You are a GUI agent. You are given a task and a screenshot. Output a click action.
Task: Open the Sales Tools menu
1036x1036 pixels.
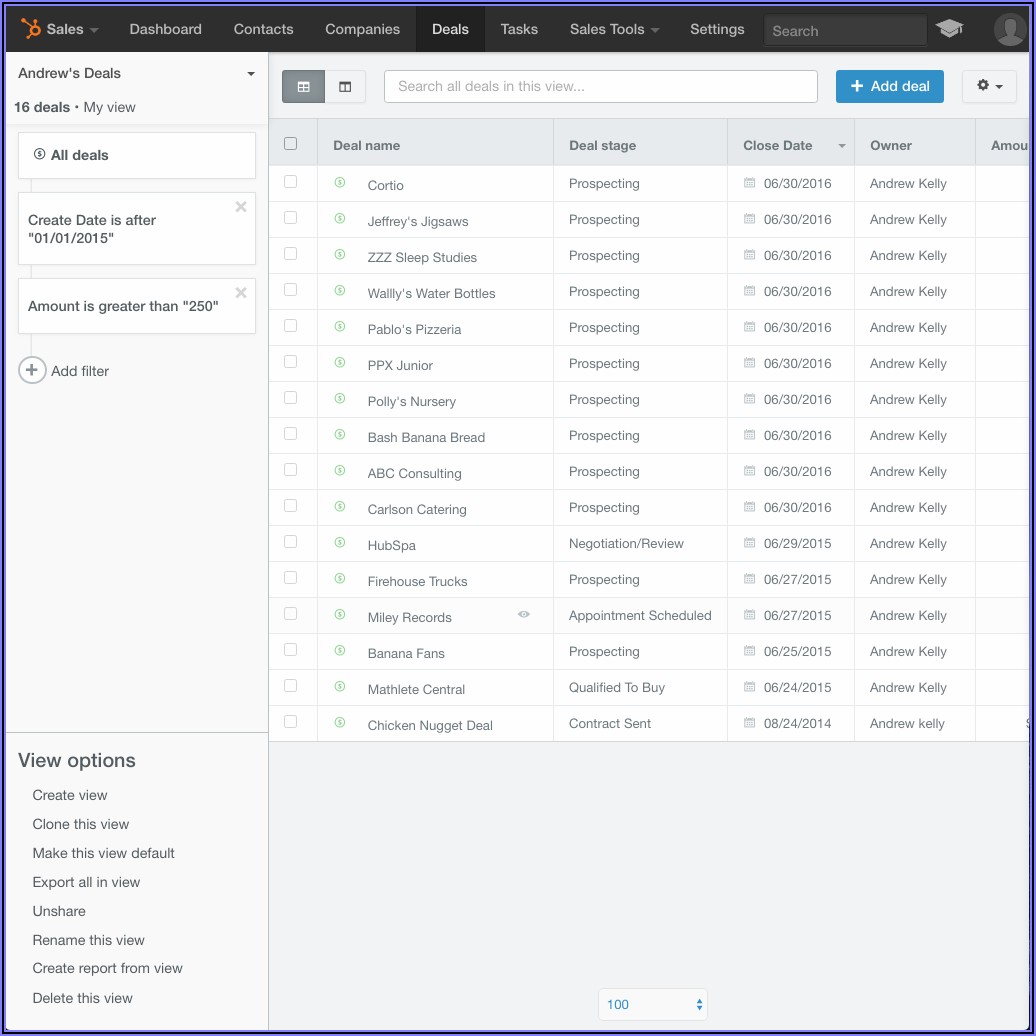[x=614, y=29]
